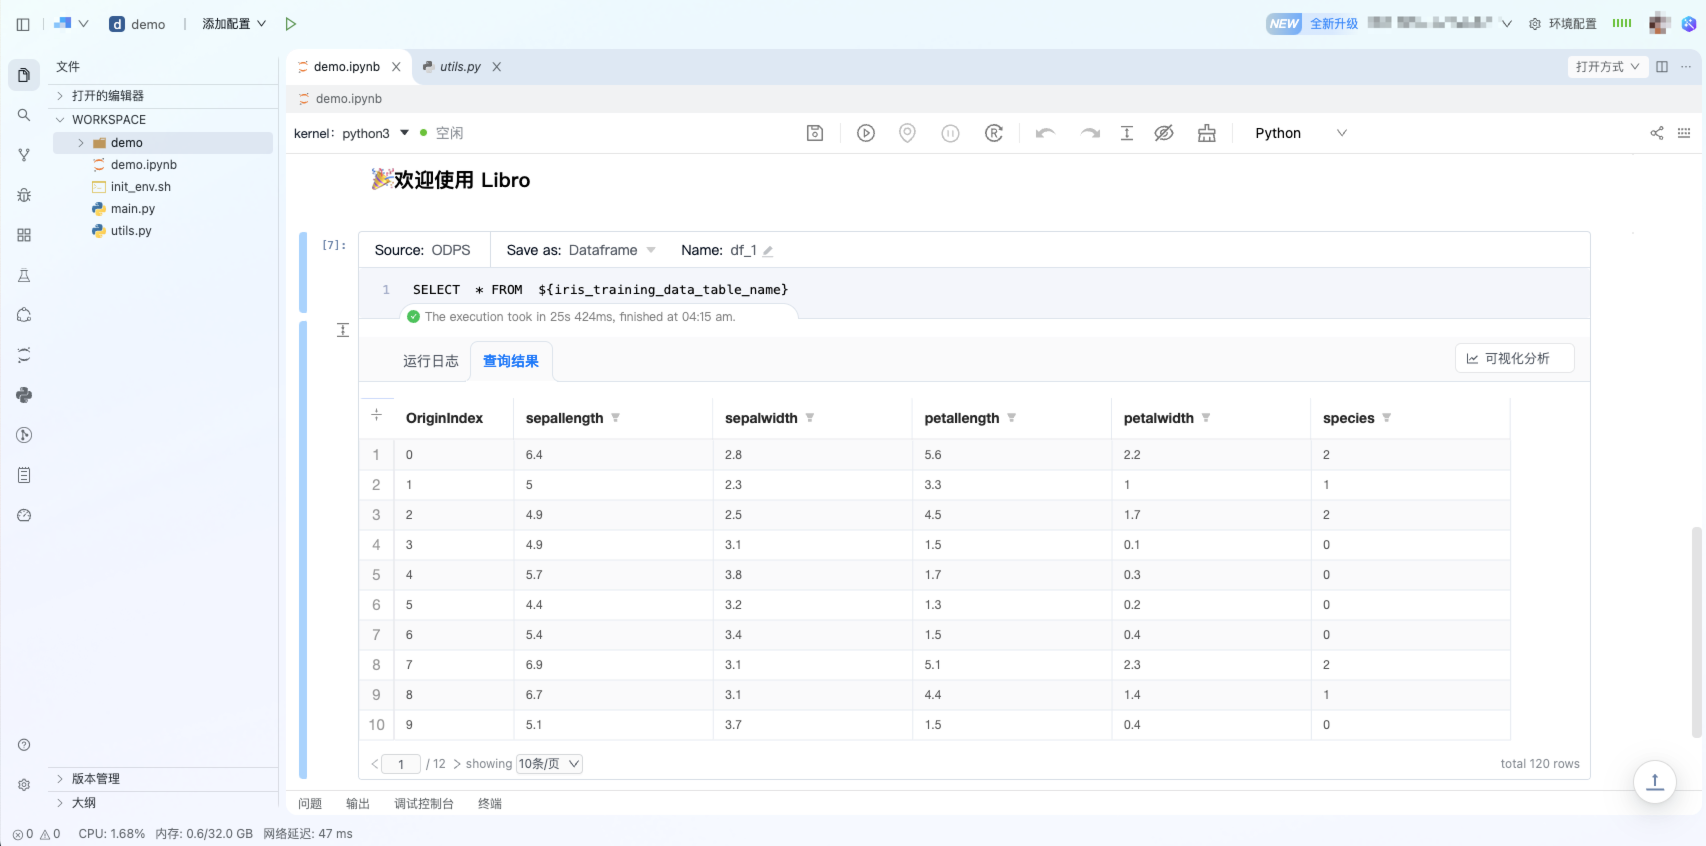Toggle the eye visibility icon in toolbar
This screenshot has width=1706, height=846.
tap(1164, 133)
